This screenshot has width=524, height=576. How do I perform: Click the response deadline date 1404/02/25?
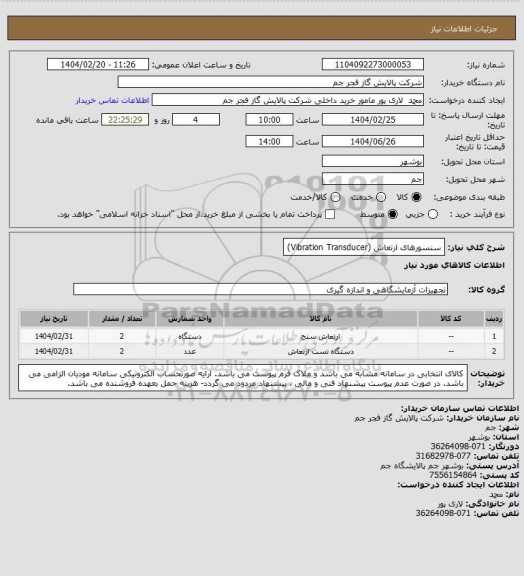click(x=373, y=120)
